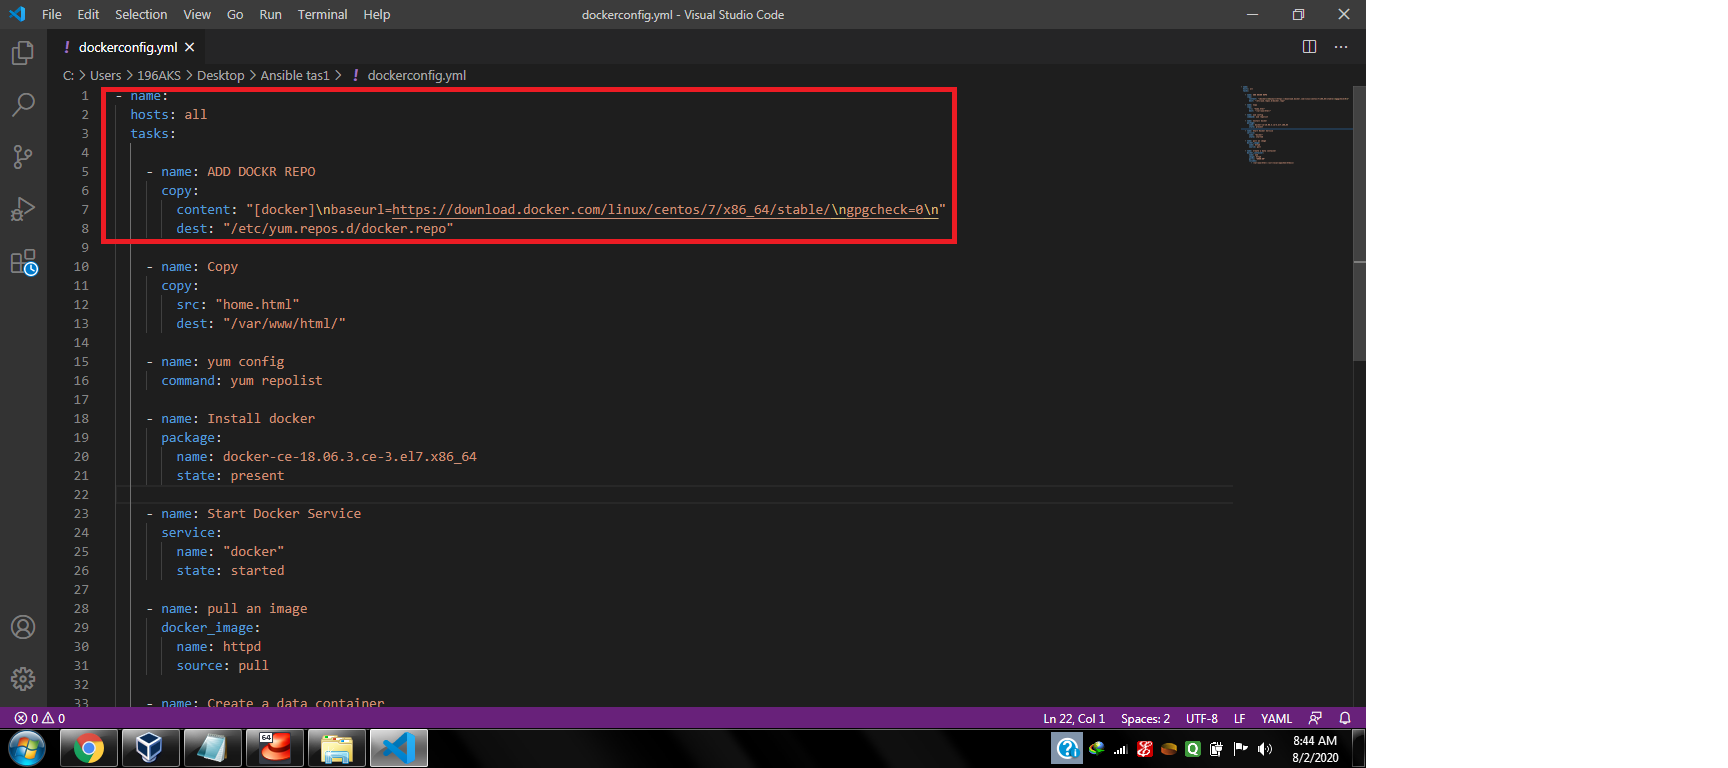Open the View menu
Image resolution: width=1728 pixels, height=768 pixels.
(x=197, y=14)
